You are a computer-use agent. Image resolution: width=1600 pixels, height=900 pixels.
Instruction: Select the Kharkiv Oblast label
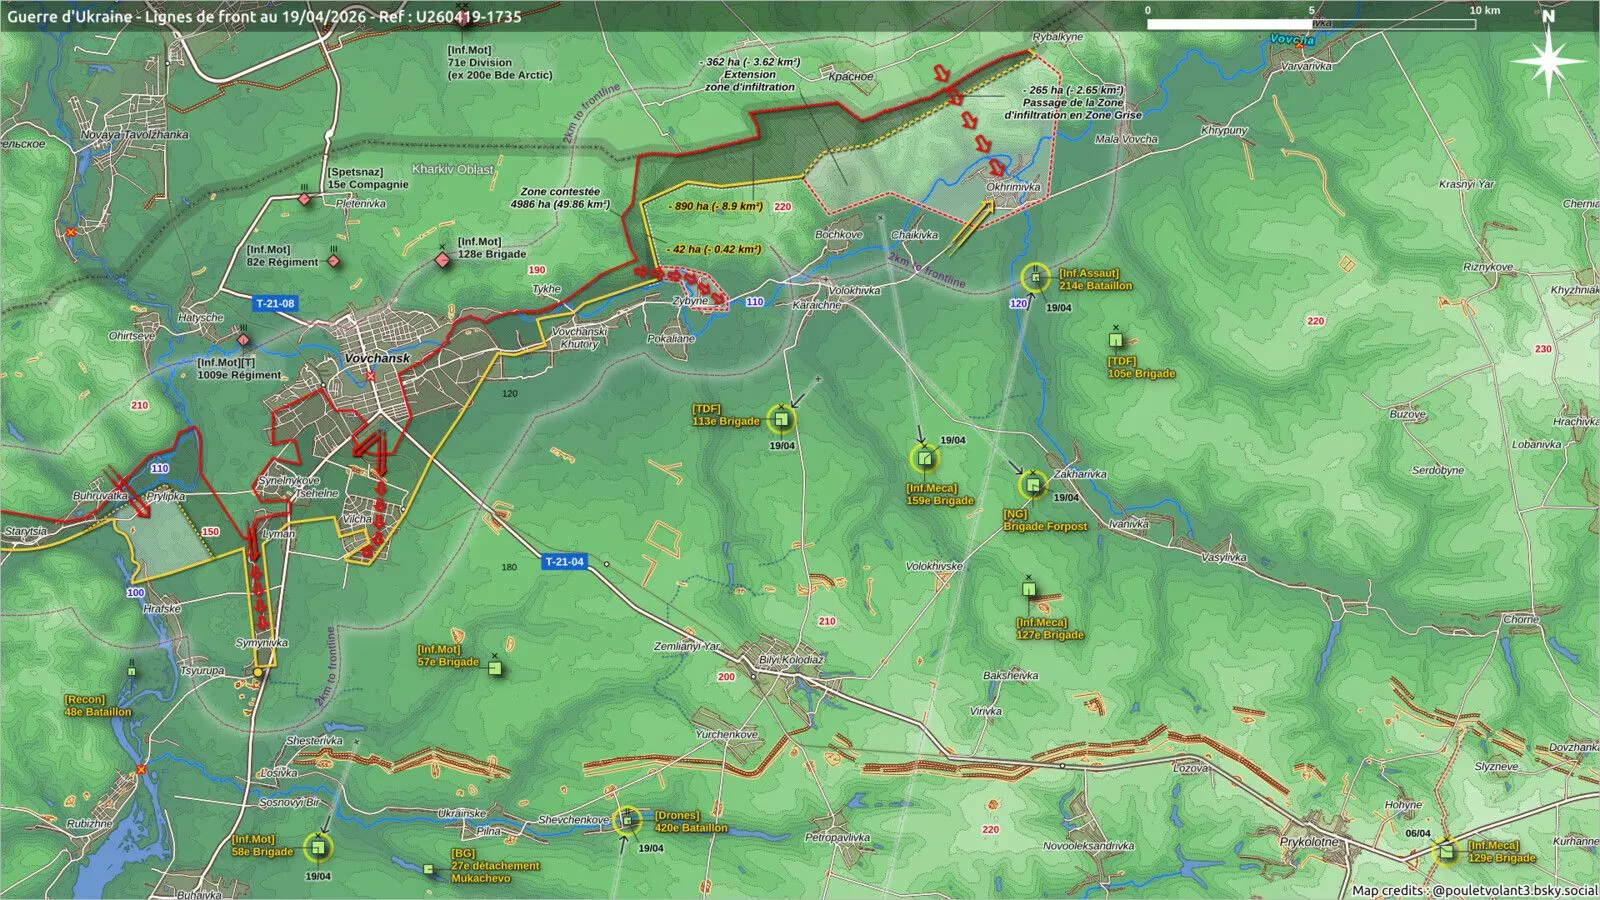(x=453, y=169)
